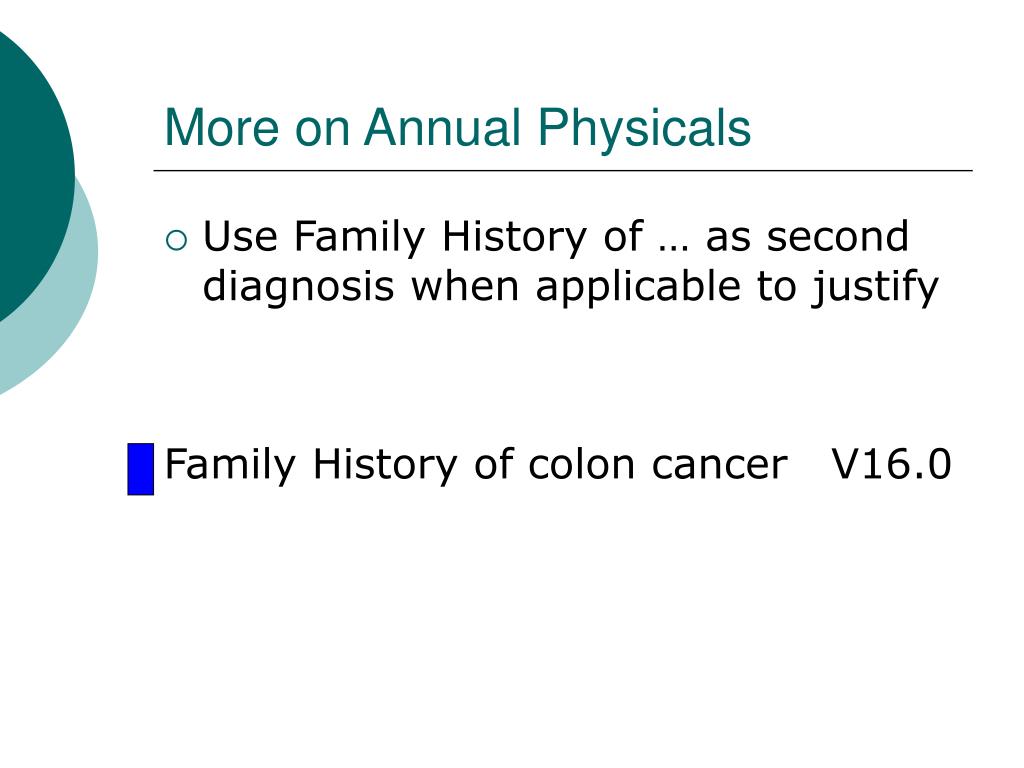Select the 'More on Annual Physicals' title
The image size is (1024, 768).
coord(457,127)
